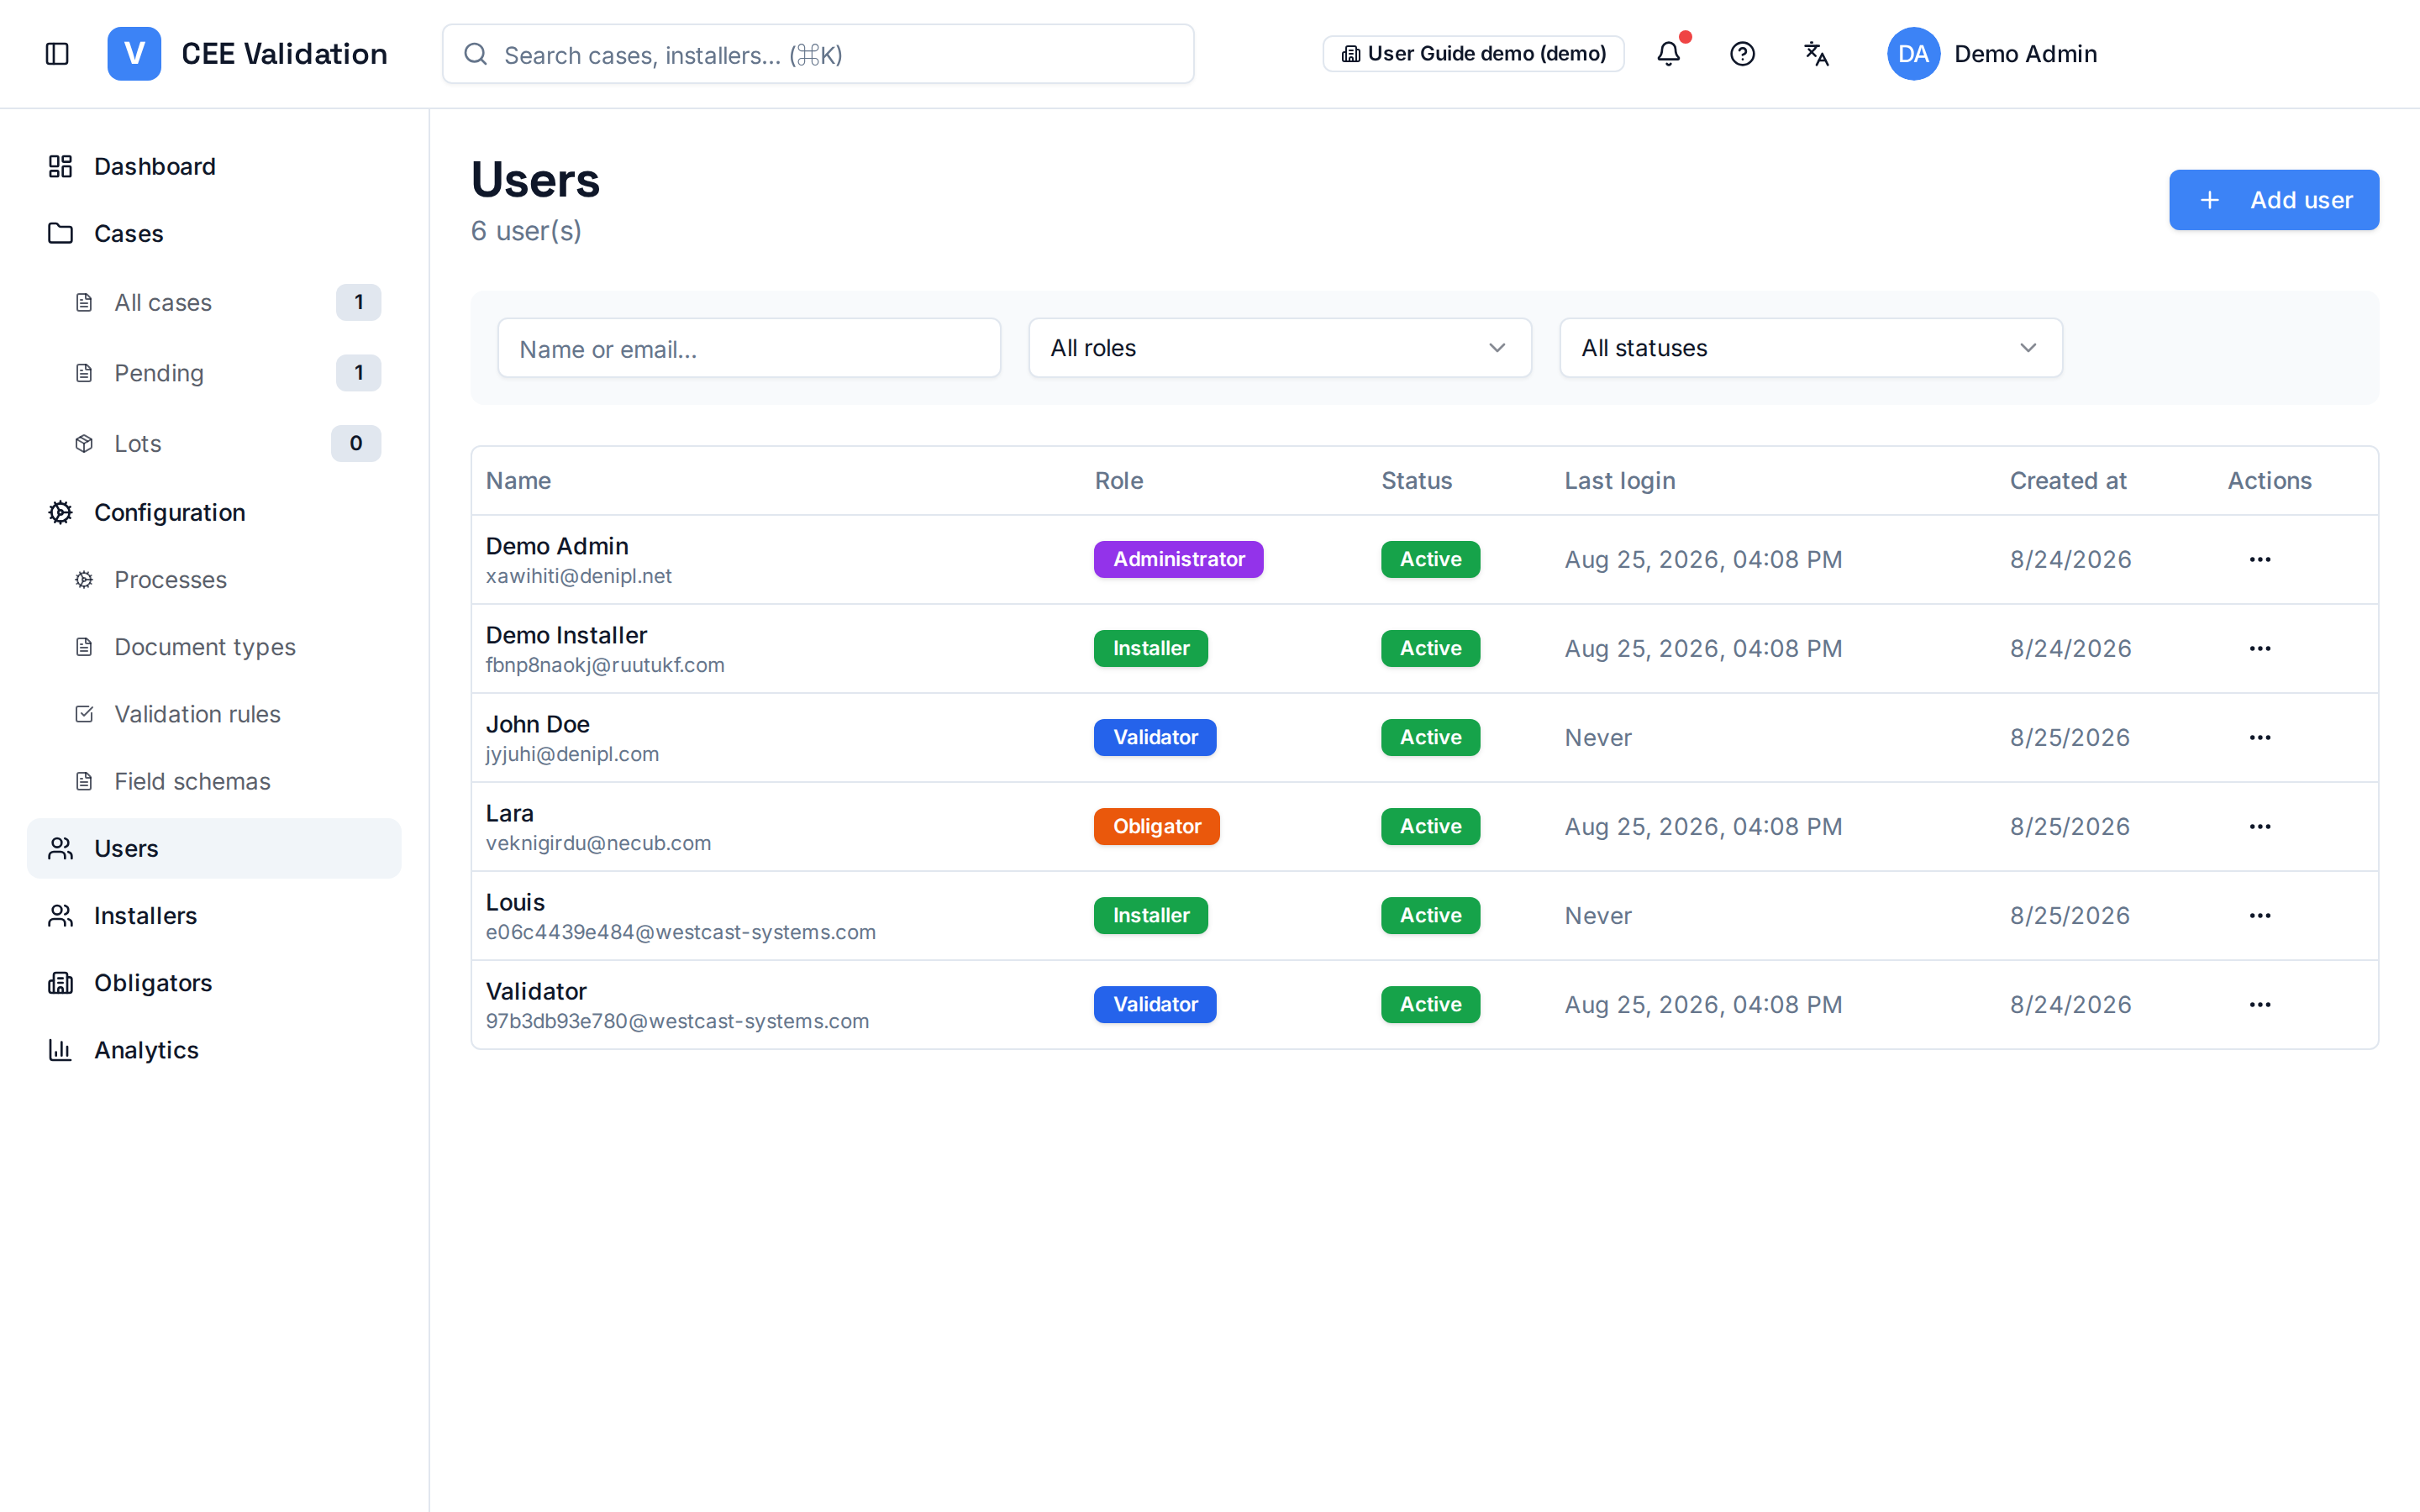Click the Demo Installer name
2420x1512 pixels.
(x=566, y=635)
